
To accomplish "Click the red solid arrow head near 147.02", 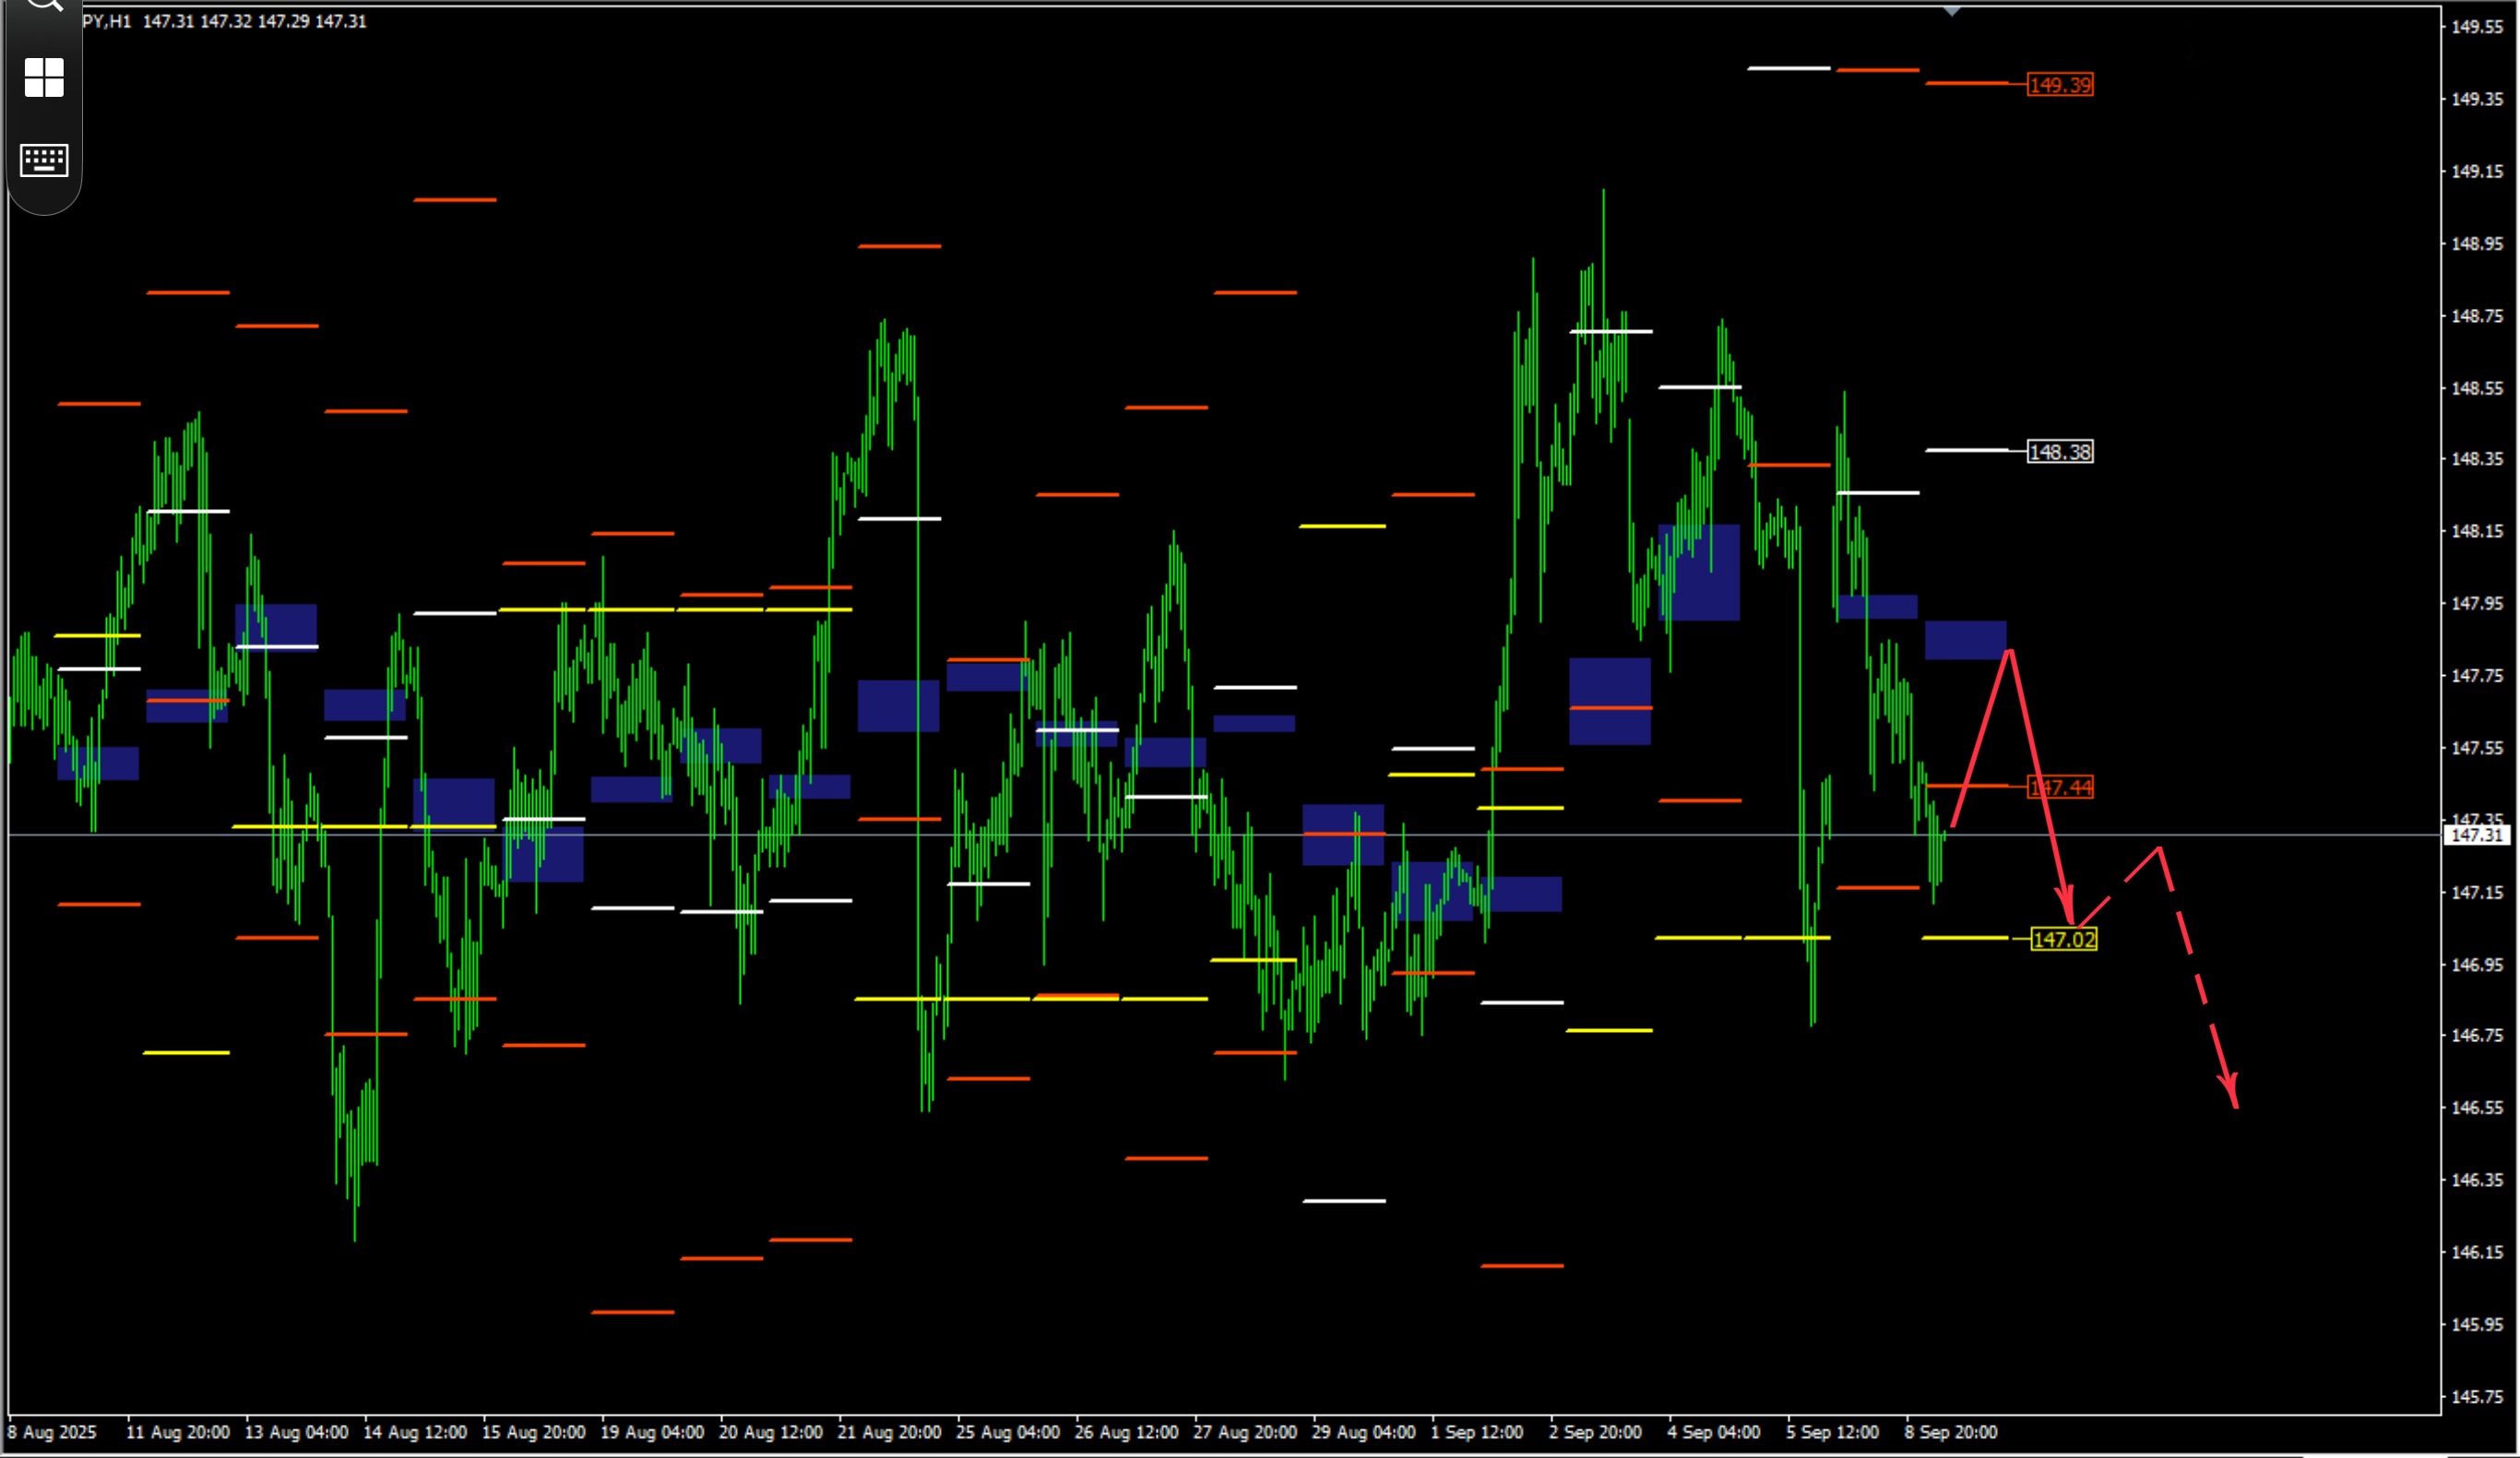I will pos(2069,908).
